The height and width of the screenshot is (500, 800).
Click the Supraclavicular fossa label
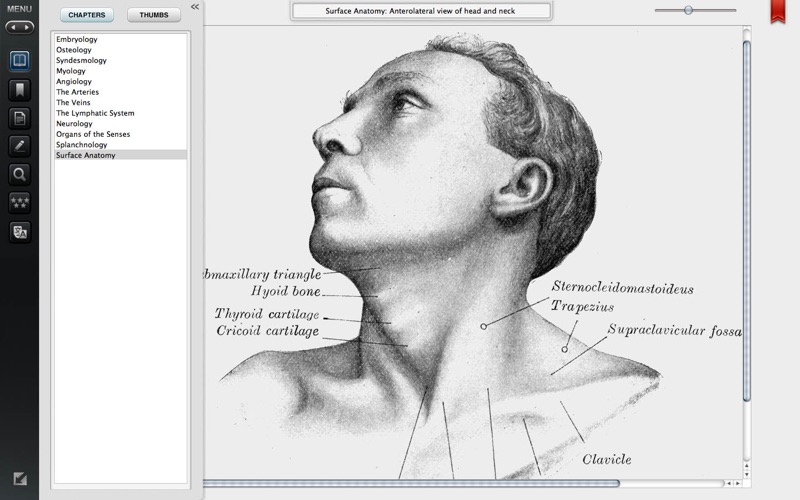tap(674, 331)
